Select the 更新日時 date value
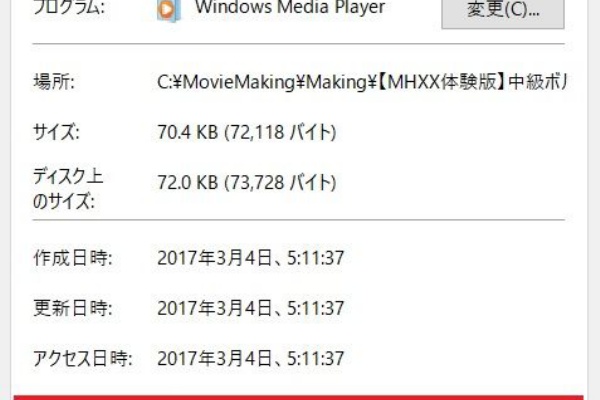 point(251,308)
